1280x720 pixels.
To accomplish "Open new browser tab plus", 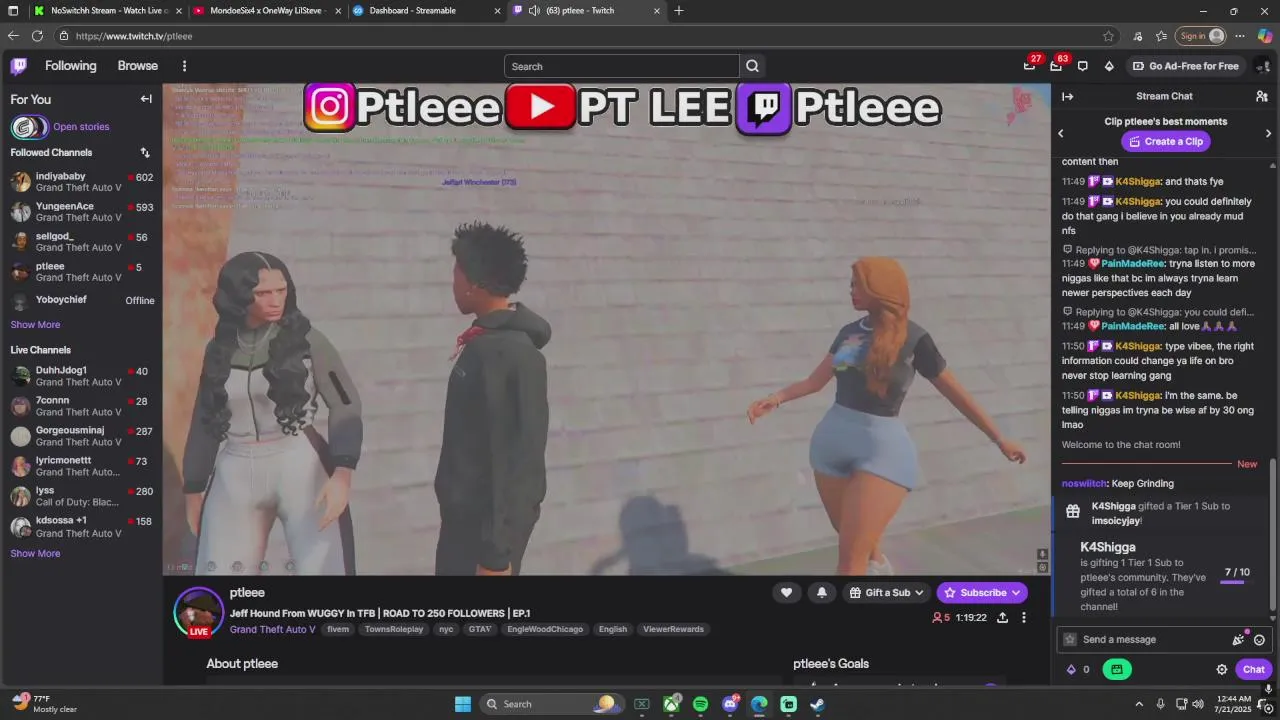I will [x=679, y=11].
